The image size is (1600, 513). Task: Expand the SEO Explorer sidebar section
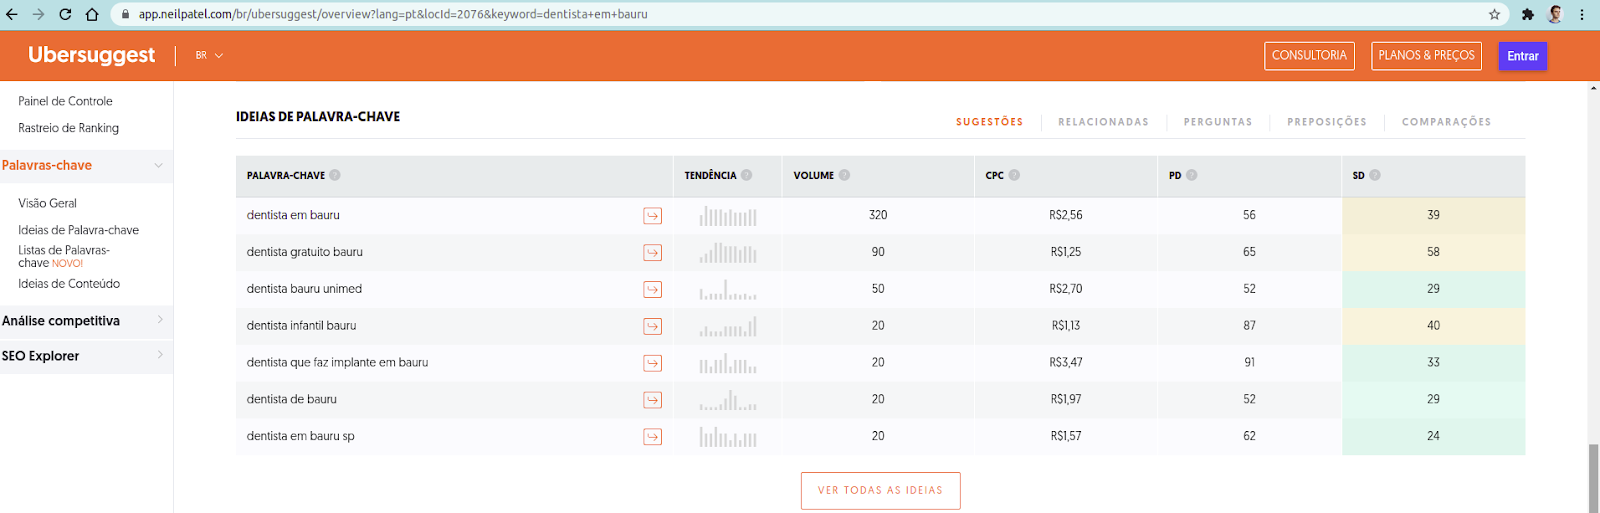tap(160, 355)
